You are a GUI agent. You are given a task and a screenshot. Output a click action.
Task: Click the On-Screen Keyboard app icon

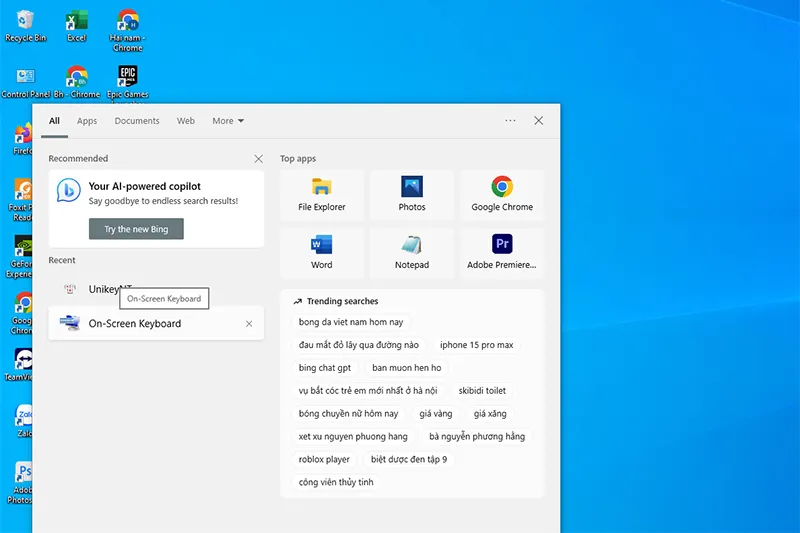point(70,323)
